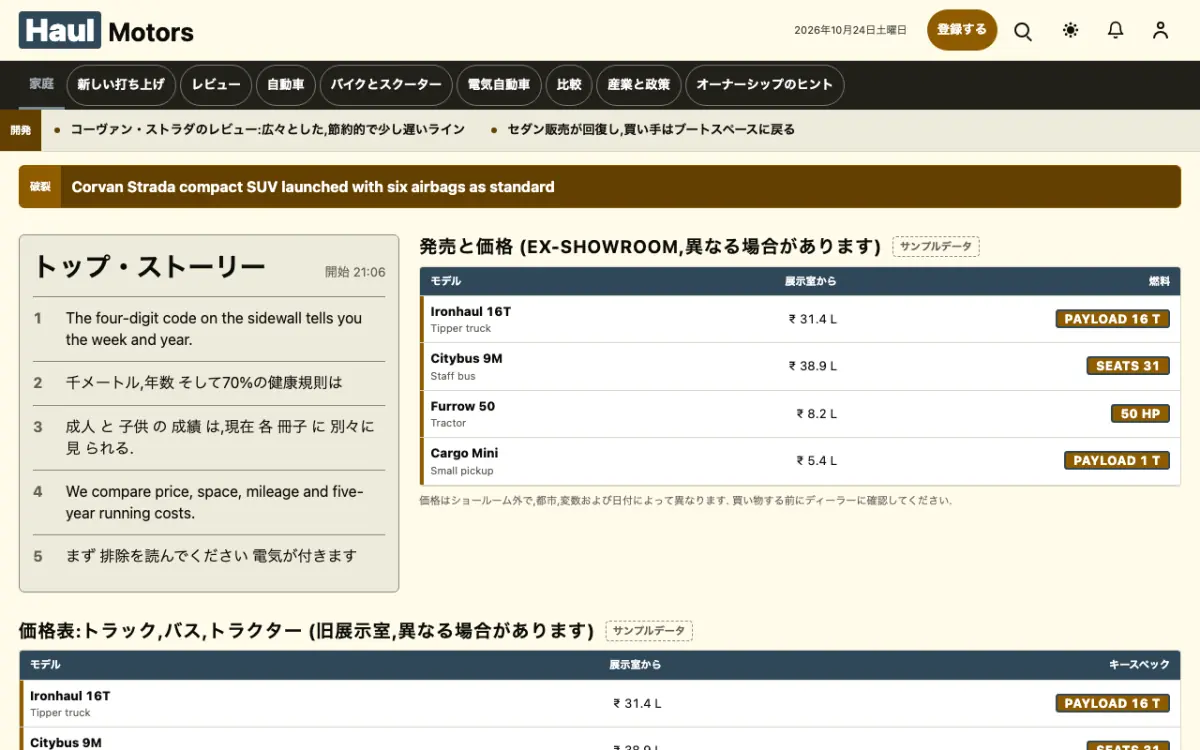Click the 登録する button

pyautogui.click(x=962, y=30)
